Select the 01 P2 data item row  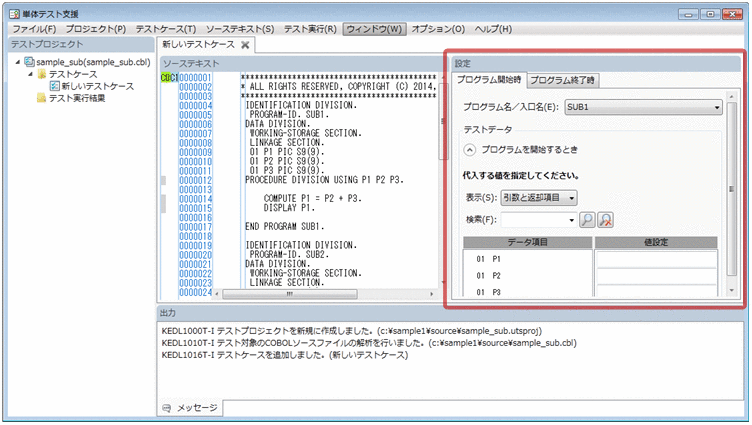pyautogui.click(x=528, y=276)
